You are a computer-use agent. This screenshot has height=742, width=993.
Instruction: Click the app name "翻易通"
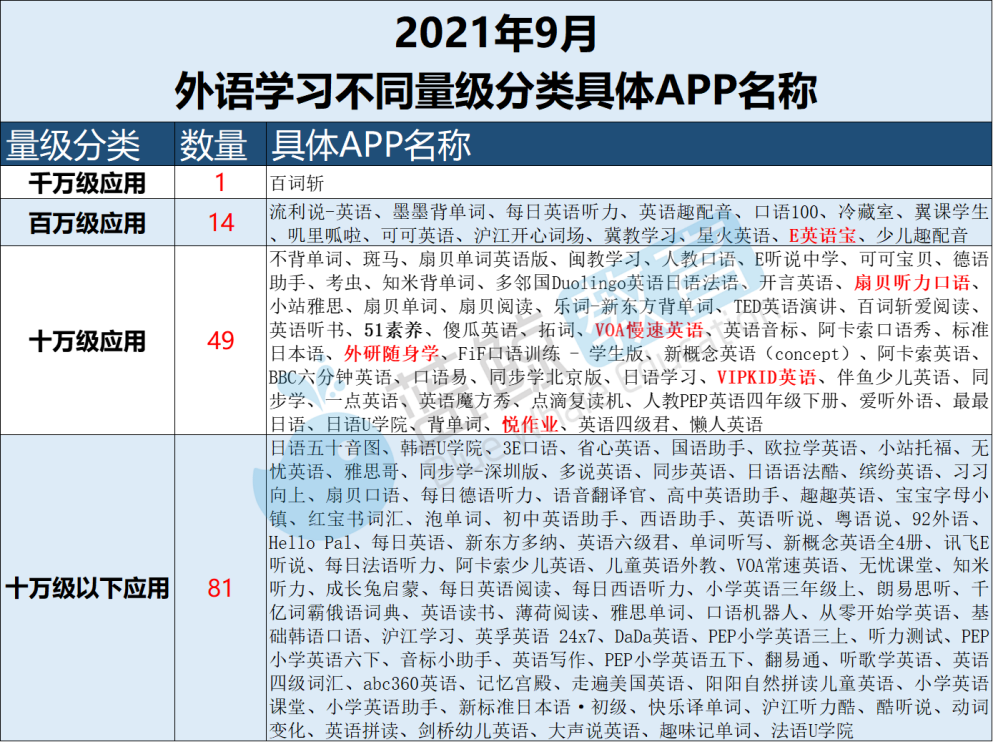coord(792,660)
